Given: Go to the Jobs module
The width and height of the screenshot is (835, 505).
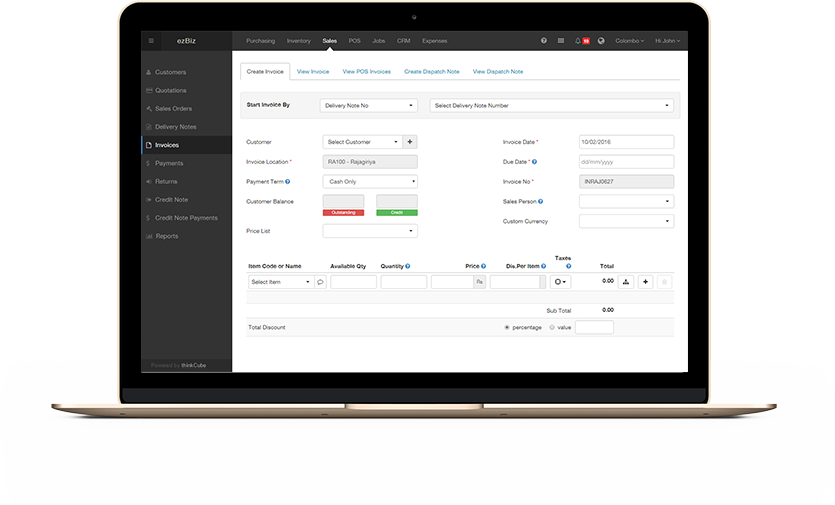Looking at the screenshot, I should click(x=379, y=40).
